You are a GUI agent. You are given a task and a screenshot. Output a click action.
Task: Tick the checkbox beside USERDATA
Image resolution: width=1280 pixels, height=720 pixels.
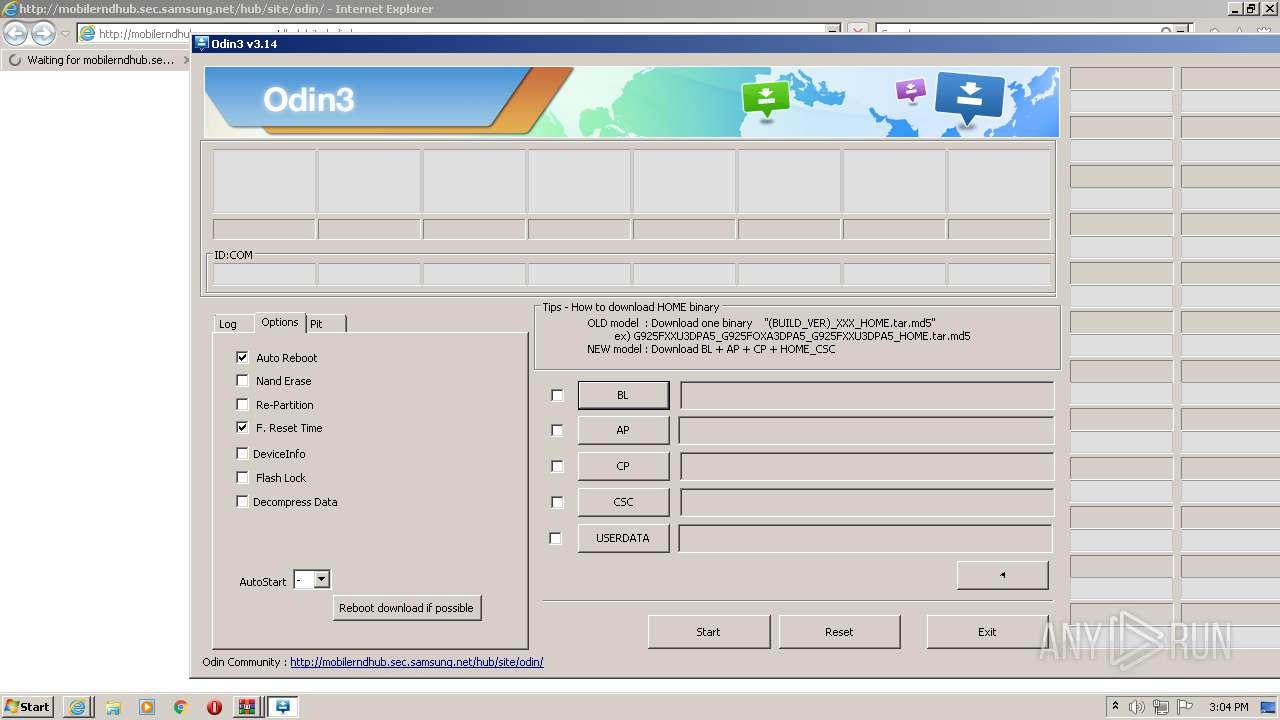(556, 538)
